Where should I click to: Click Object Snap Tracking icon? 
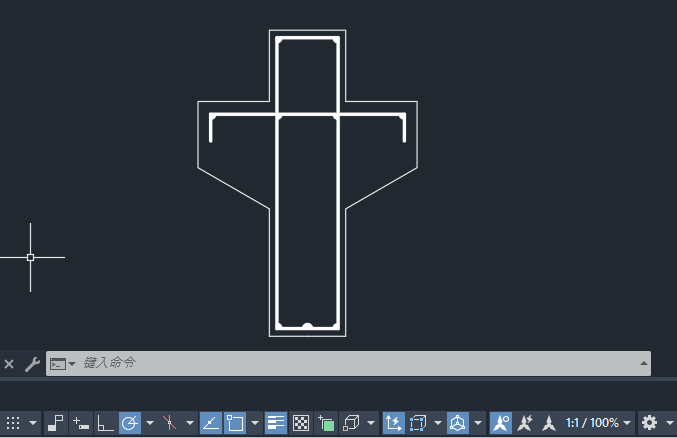[x=211, y=423]
